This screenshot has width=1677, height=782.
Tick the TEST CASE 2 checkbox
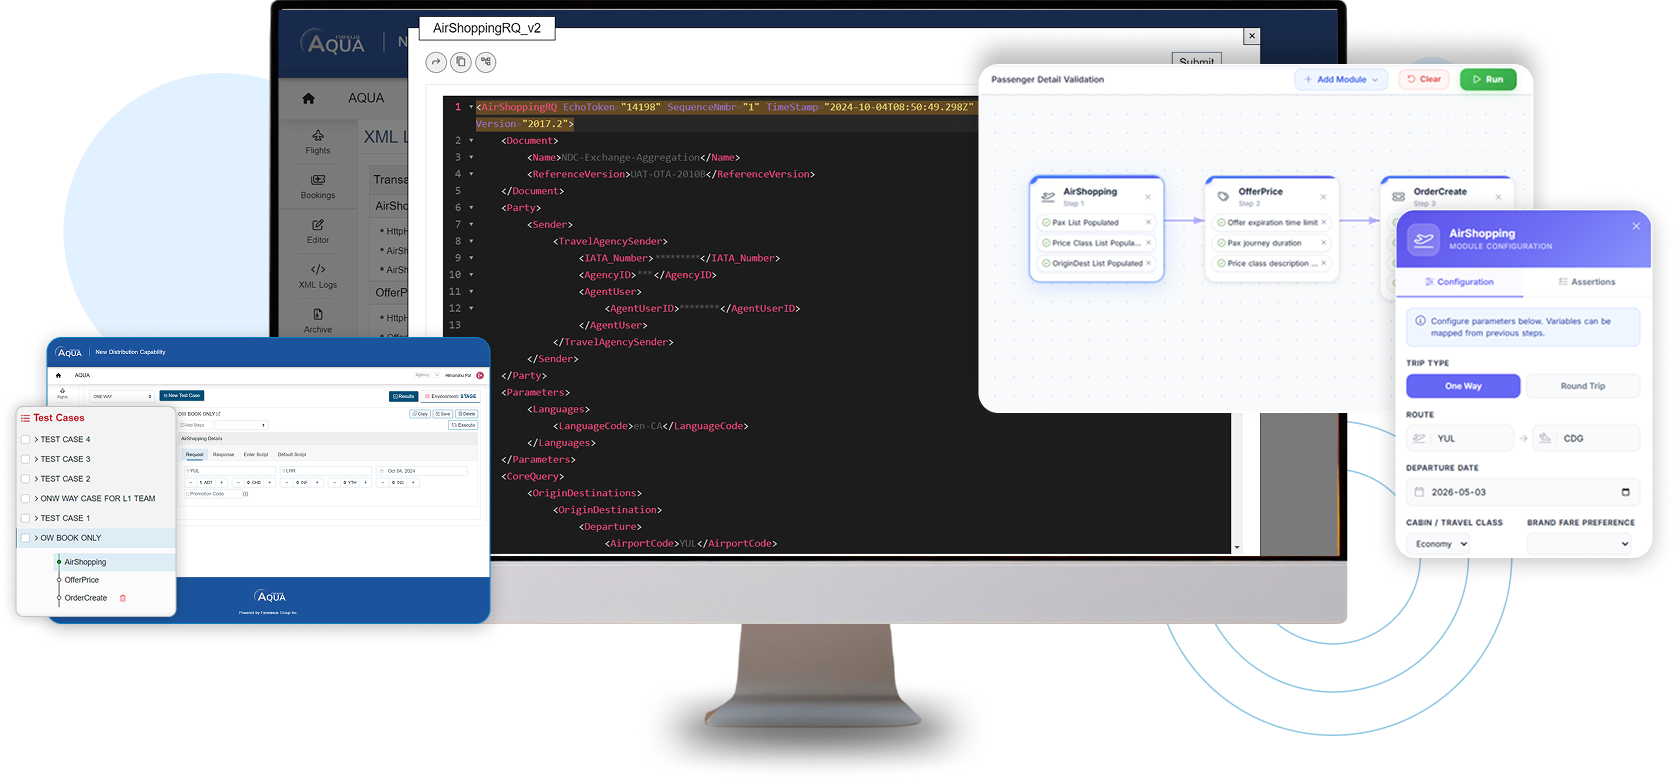tap(26, 479)
